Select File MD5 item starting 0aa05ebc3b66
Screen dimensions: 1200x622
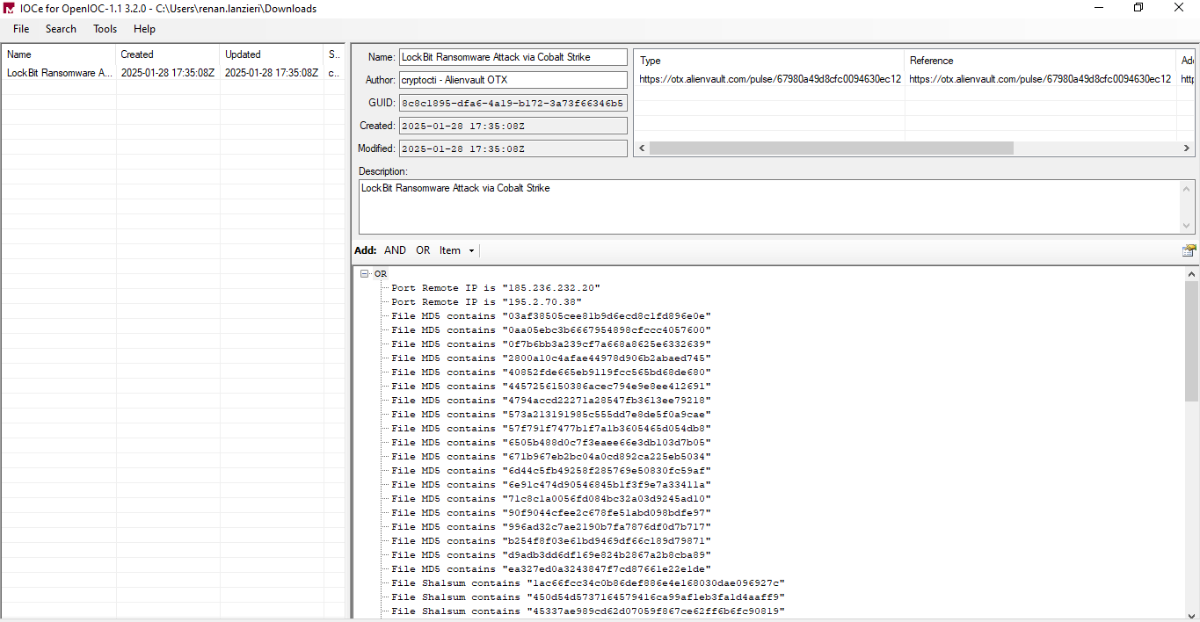pyautogui.click(x=551, y=329)
